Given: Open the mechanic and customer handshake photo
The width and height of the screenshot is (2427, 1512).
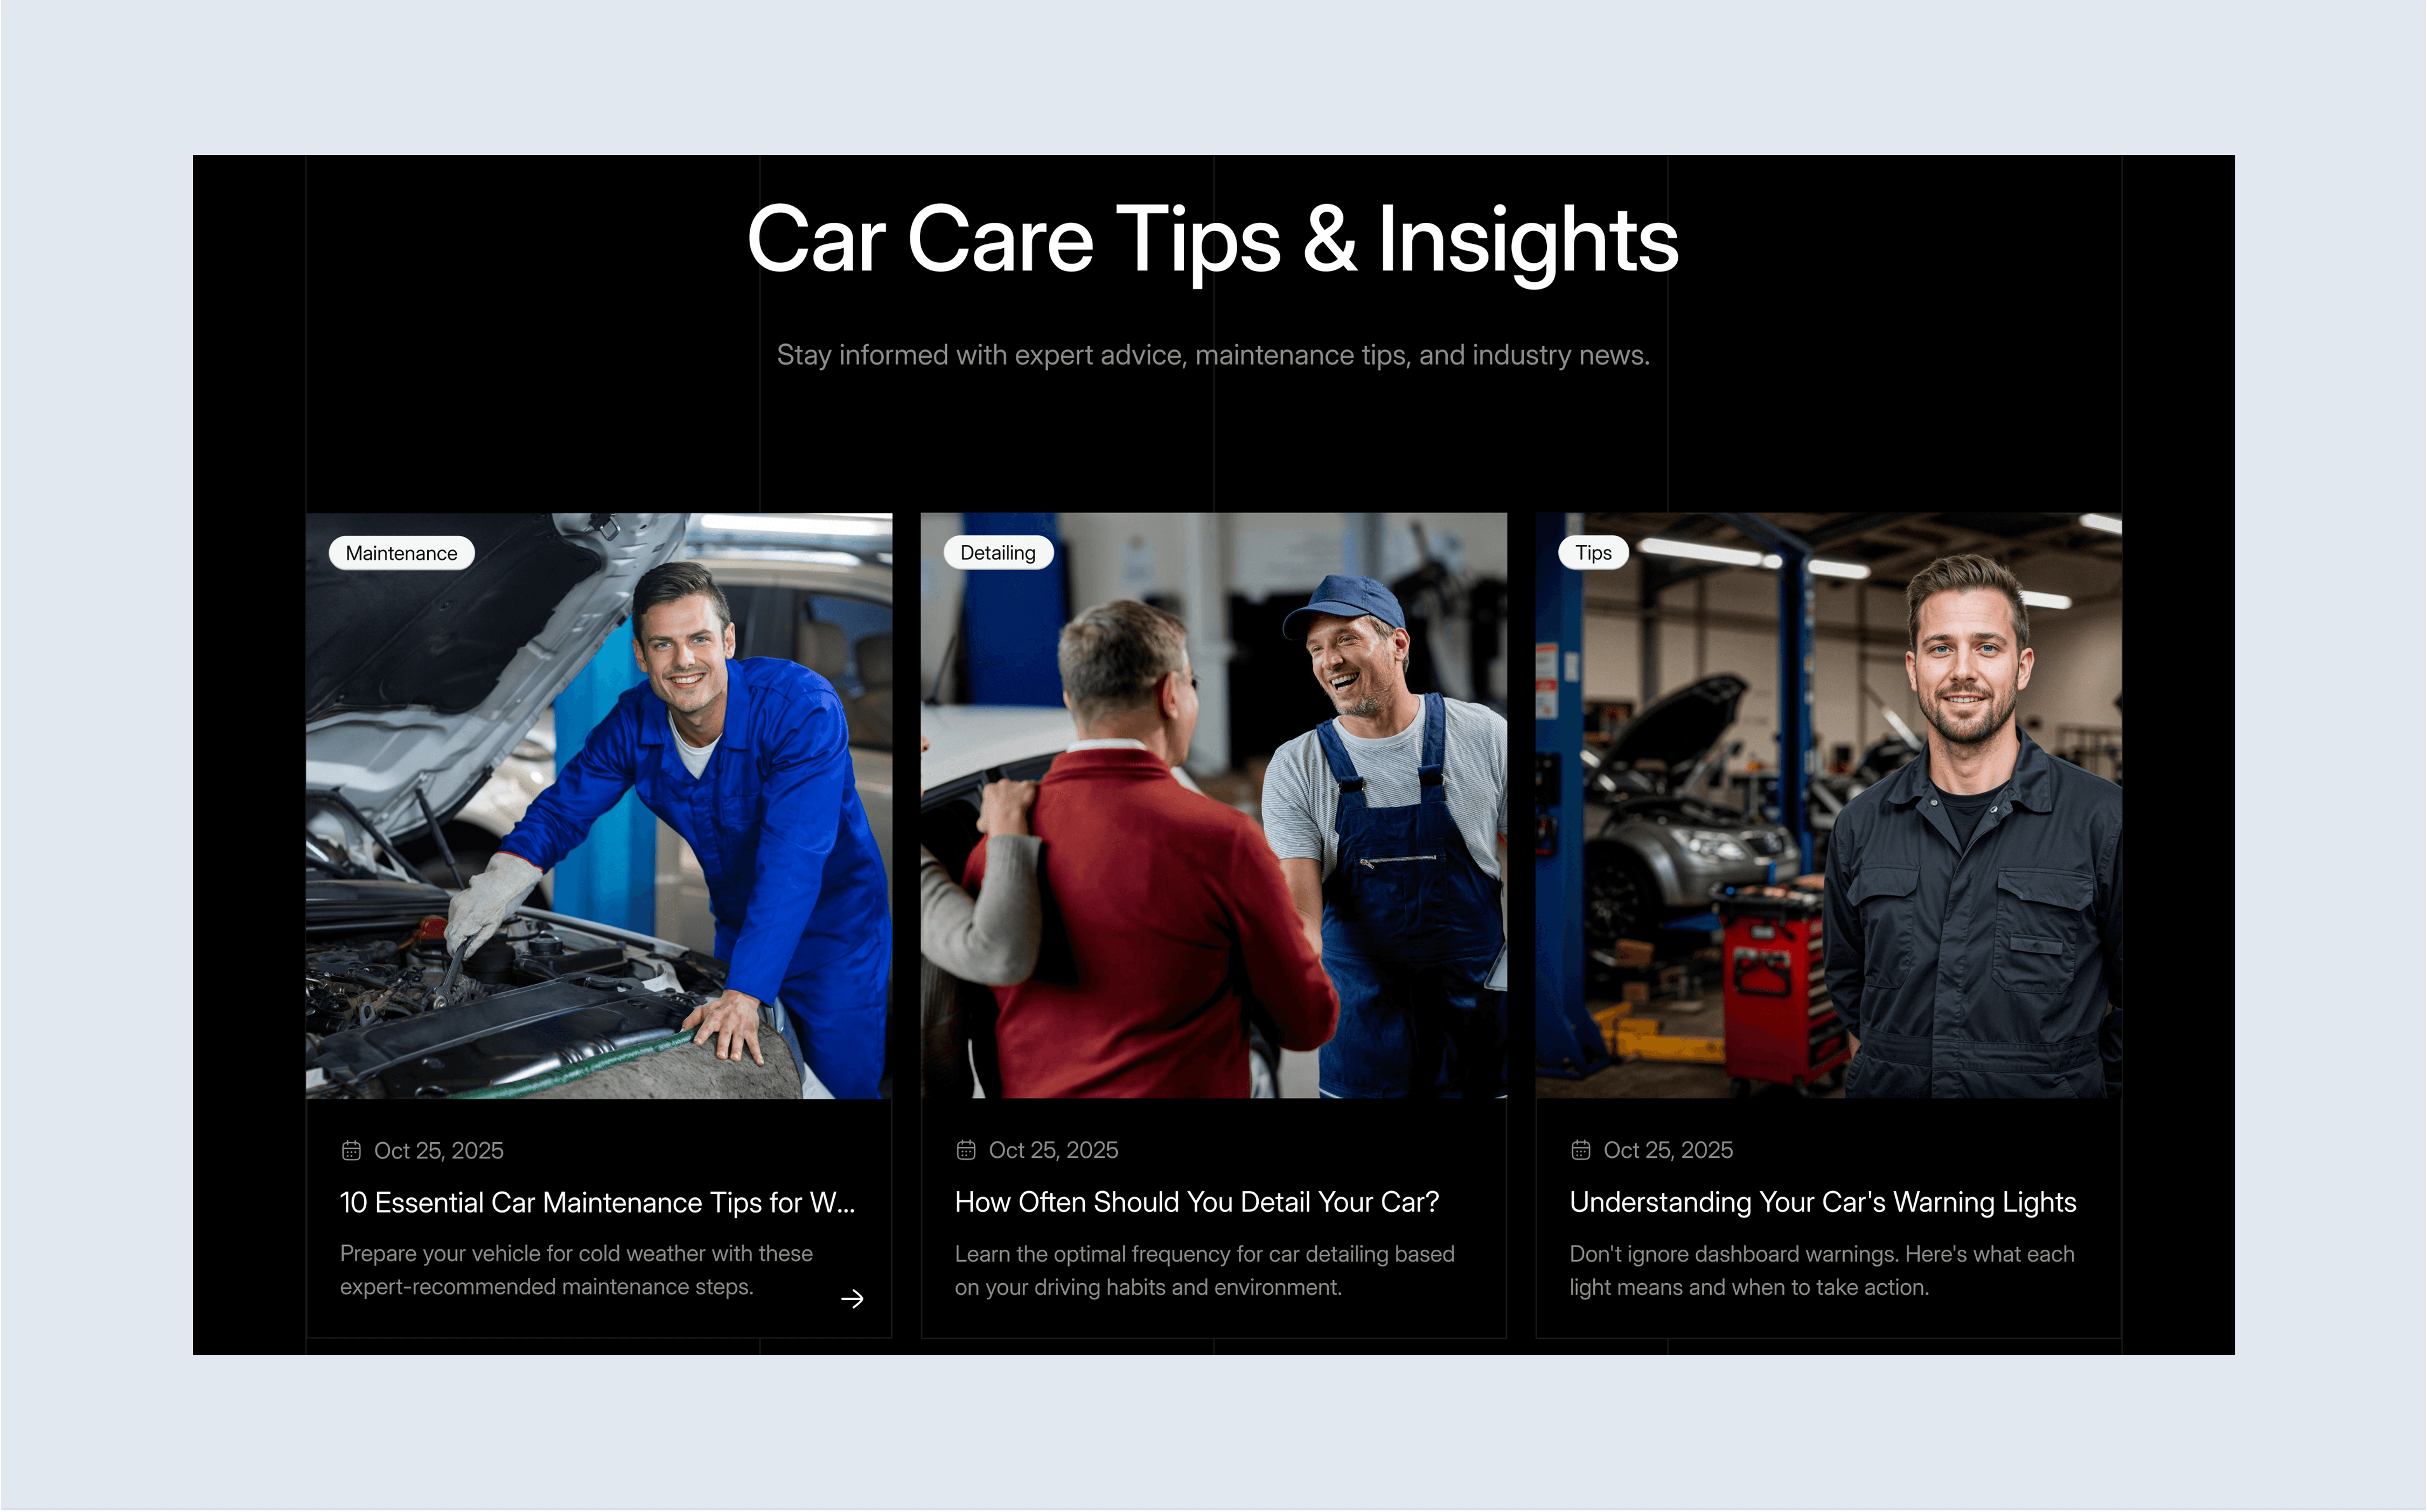Looking at the screenshot, I should 1213,806.
